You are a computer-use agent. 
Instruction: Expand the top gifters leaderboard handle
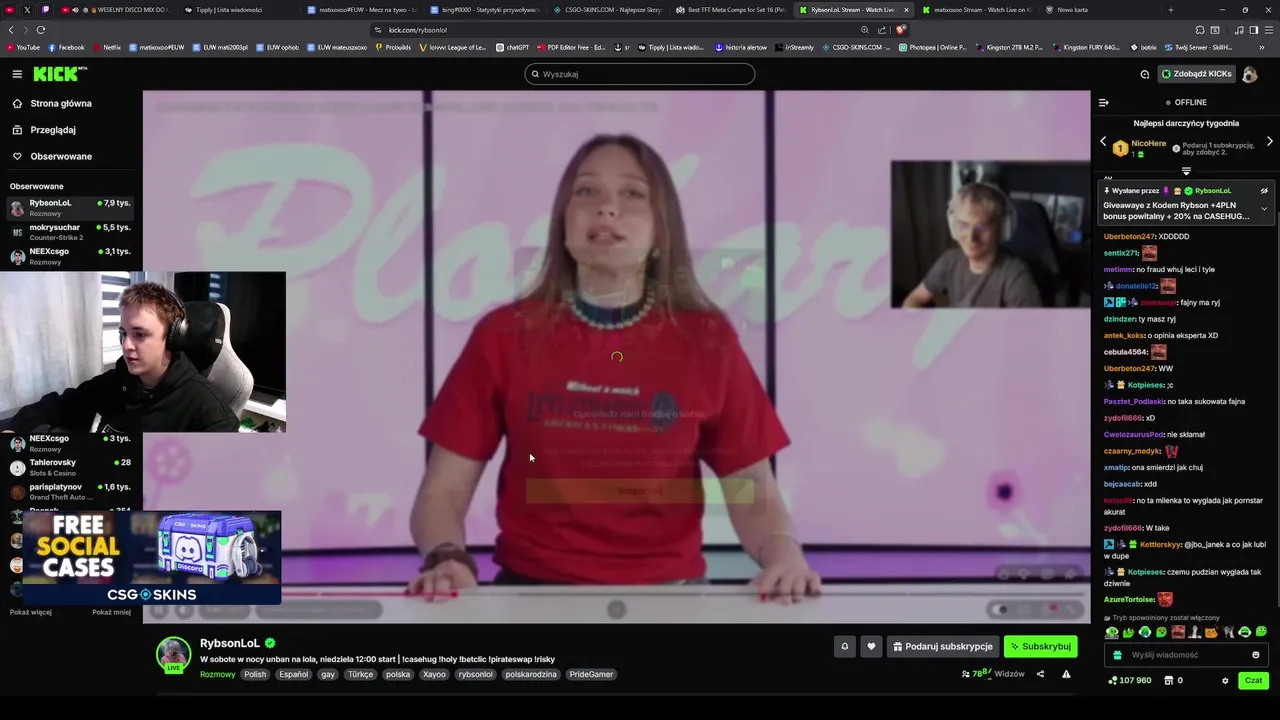click(1186, 171)
